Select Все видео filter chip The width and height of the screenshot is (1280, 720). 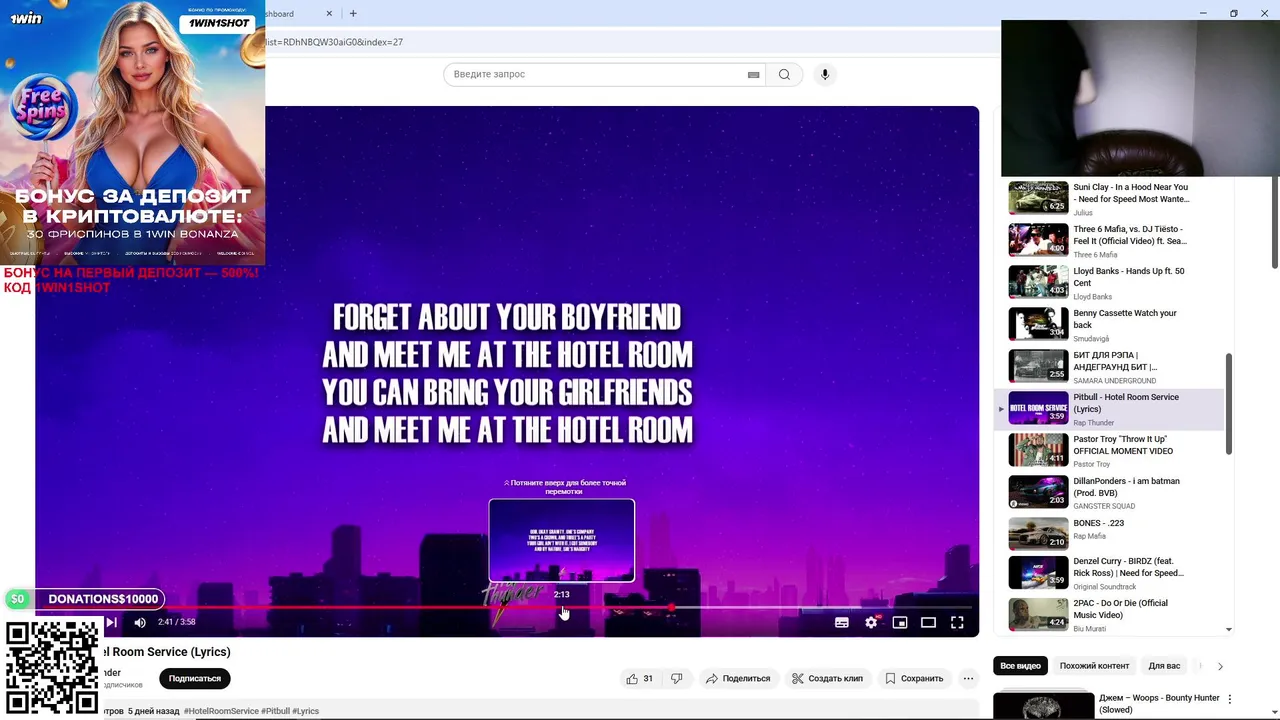click(x=1020, y=666)
